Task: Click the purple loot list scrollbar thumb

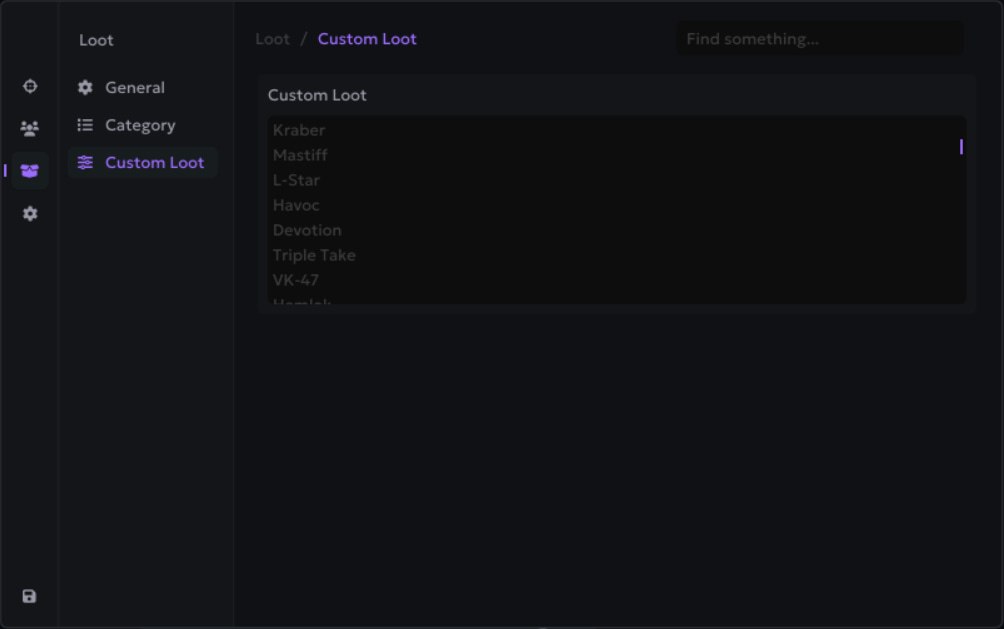Action: pos(961,147)
